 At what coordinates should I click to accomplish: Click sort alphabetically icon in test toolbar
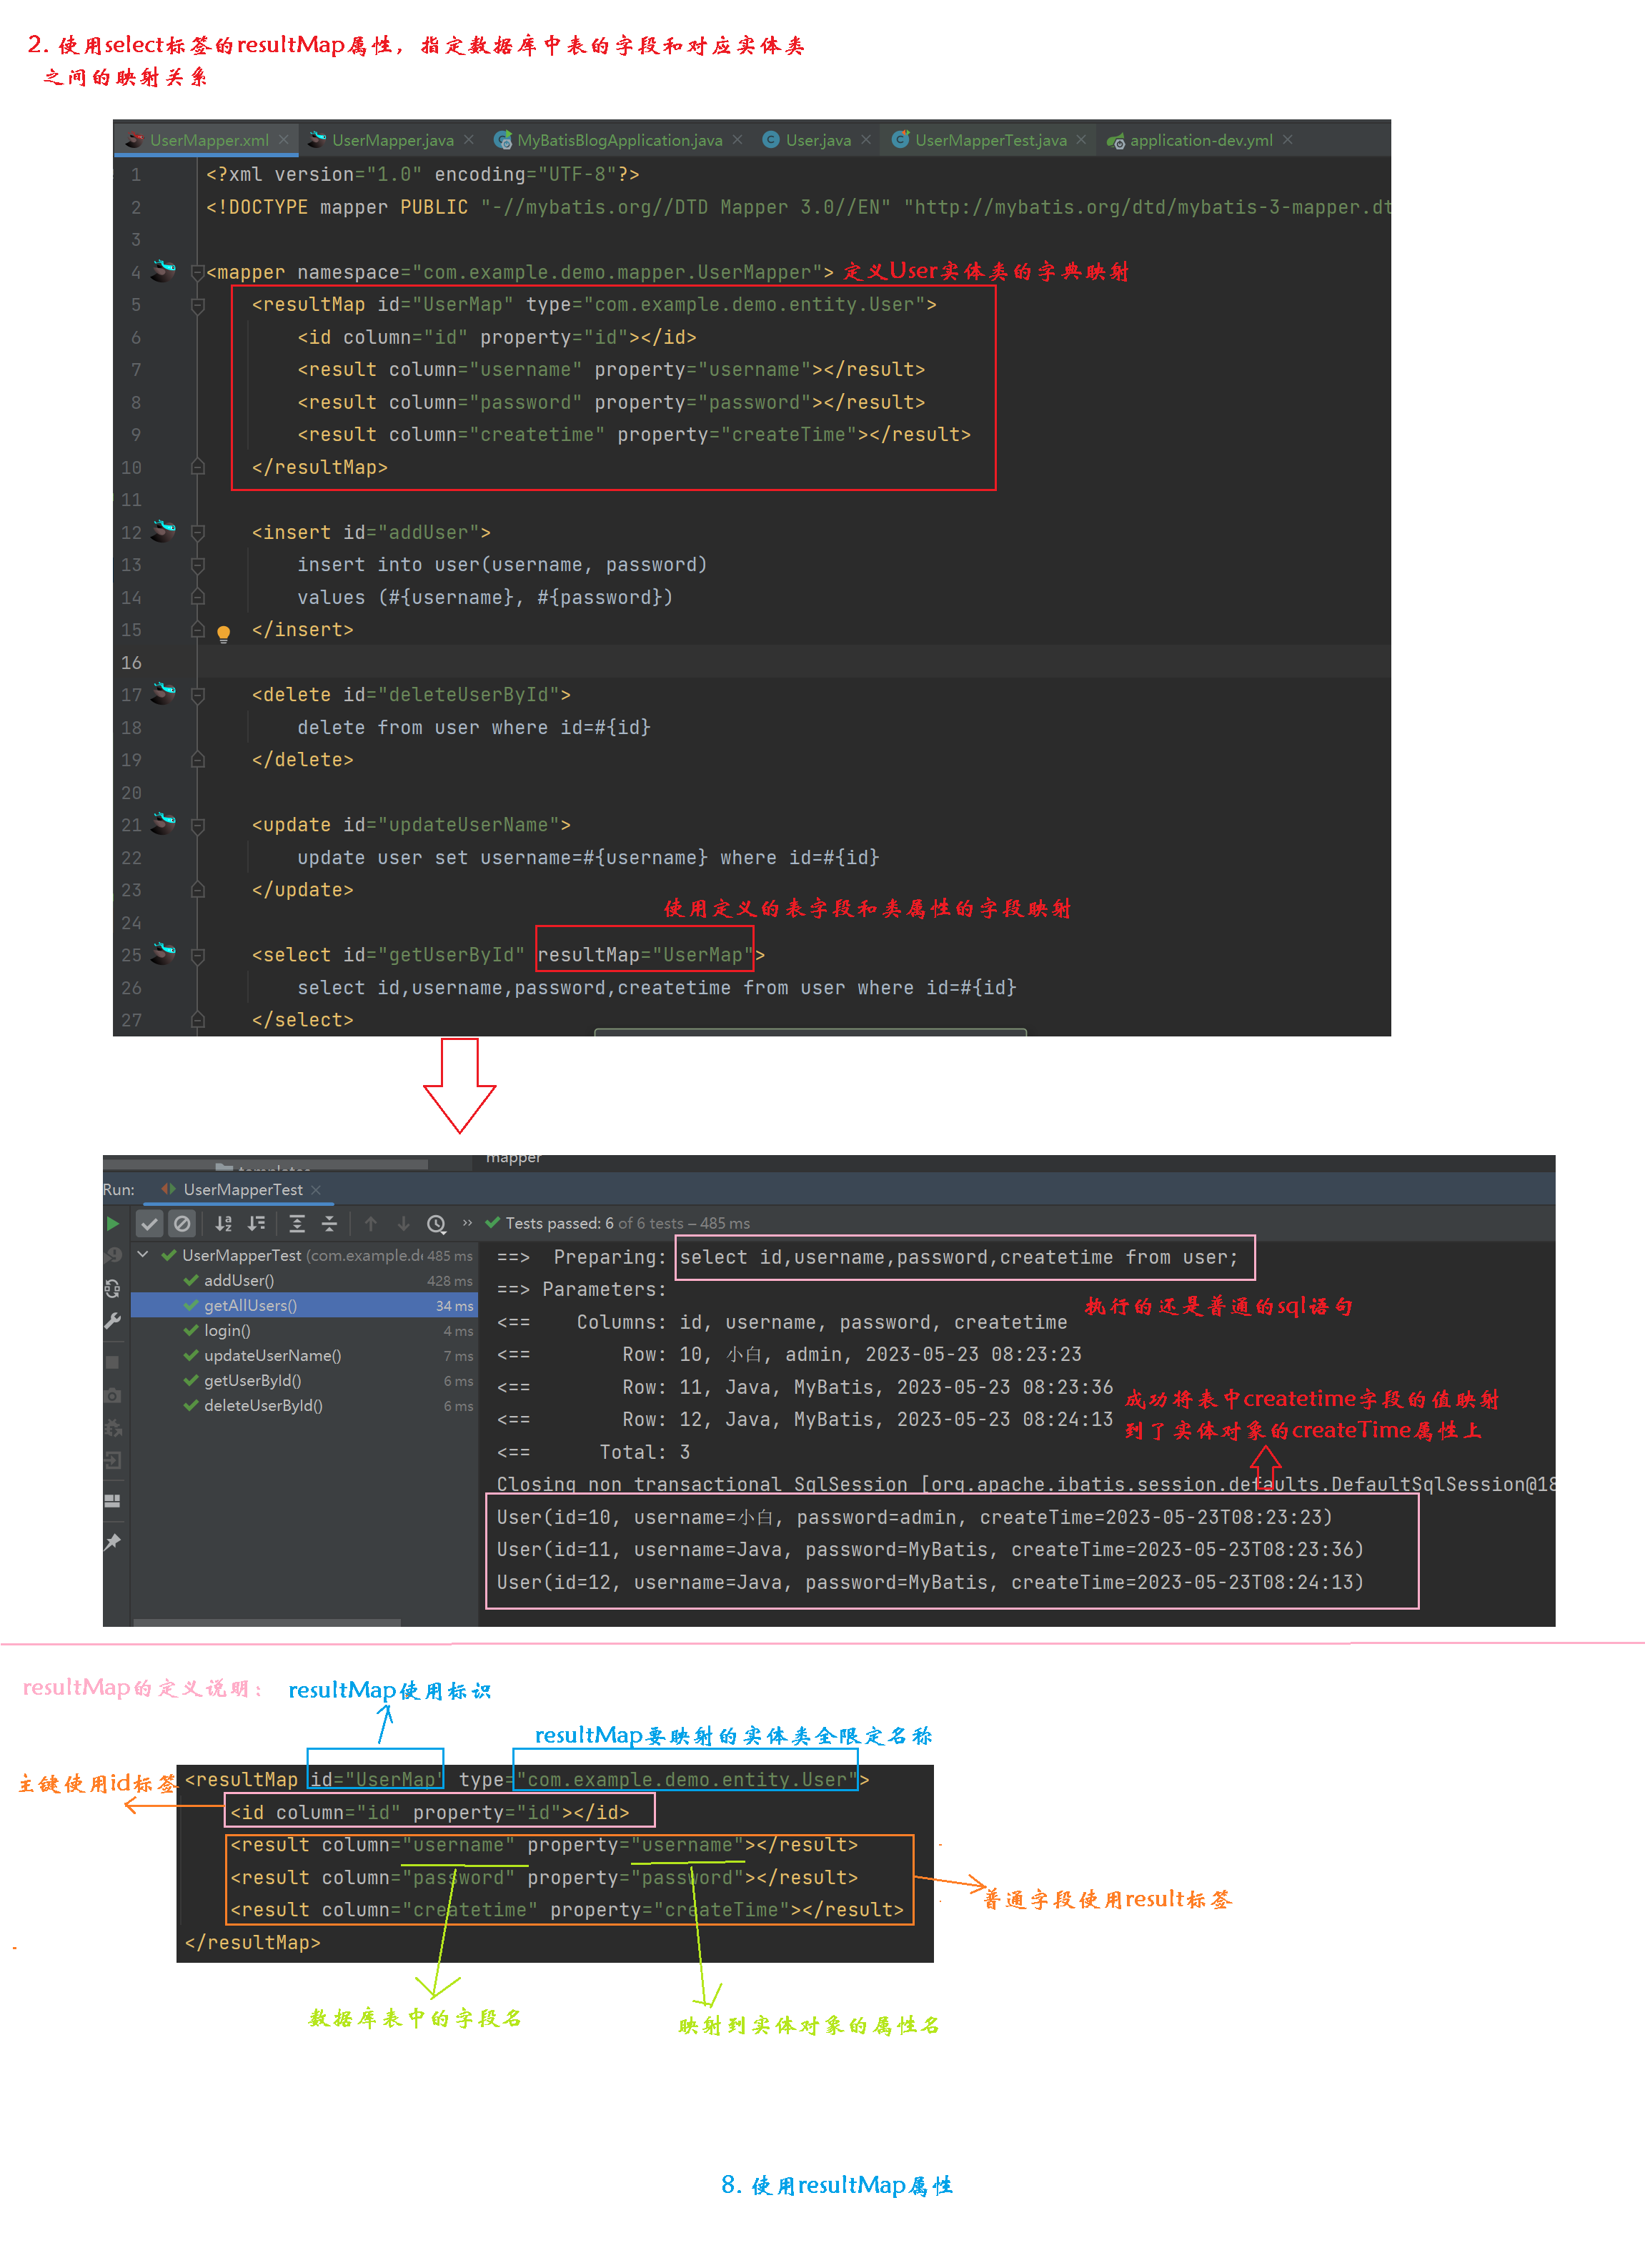(223, 1223)
